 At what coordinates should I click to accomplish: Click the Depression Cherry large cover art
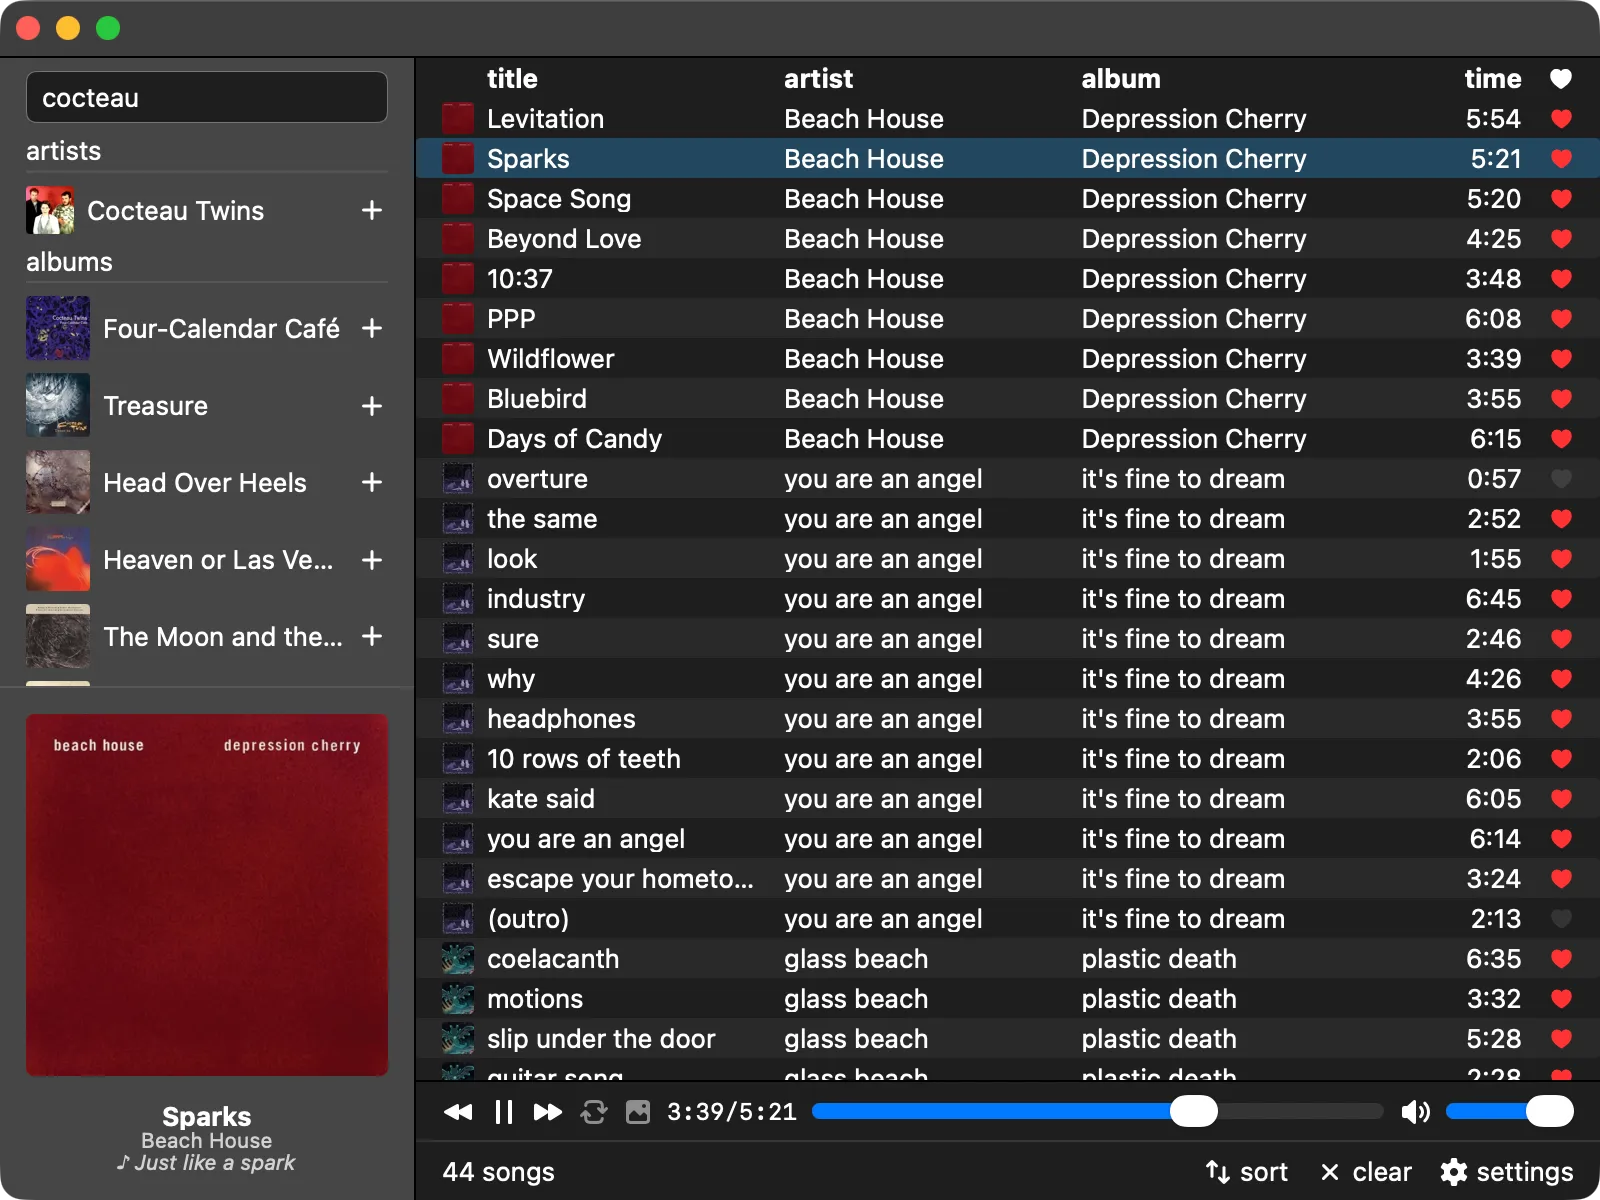207,895
